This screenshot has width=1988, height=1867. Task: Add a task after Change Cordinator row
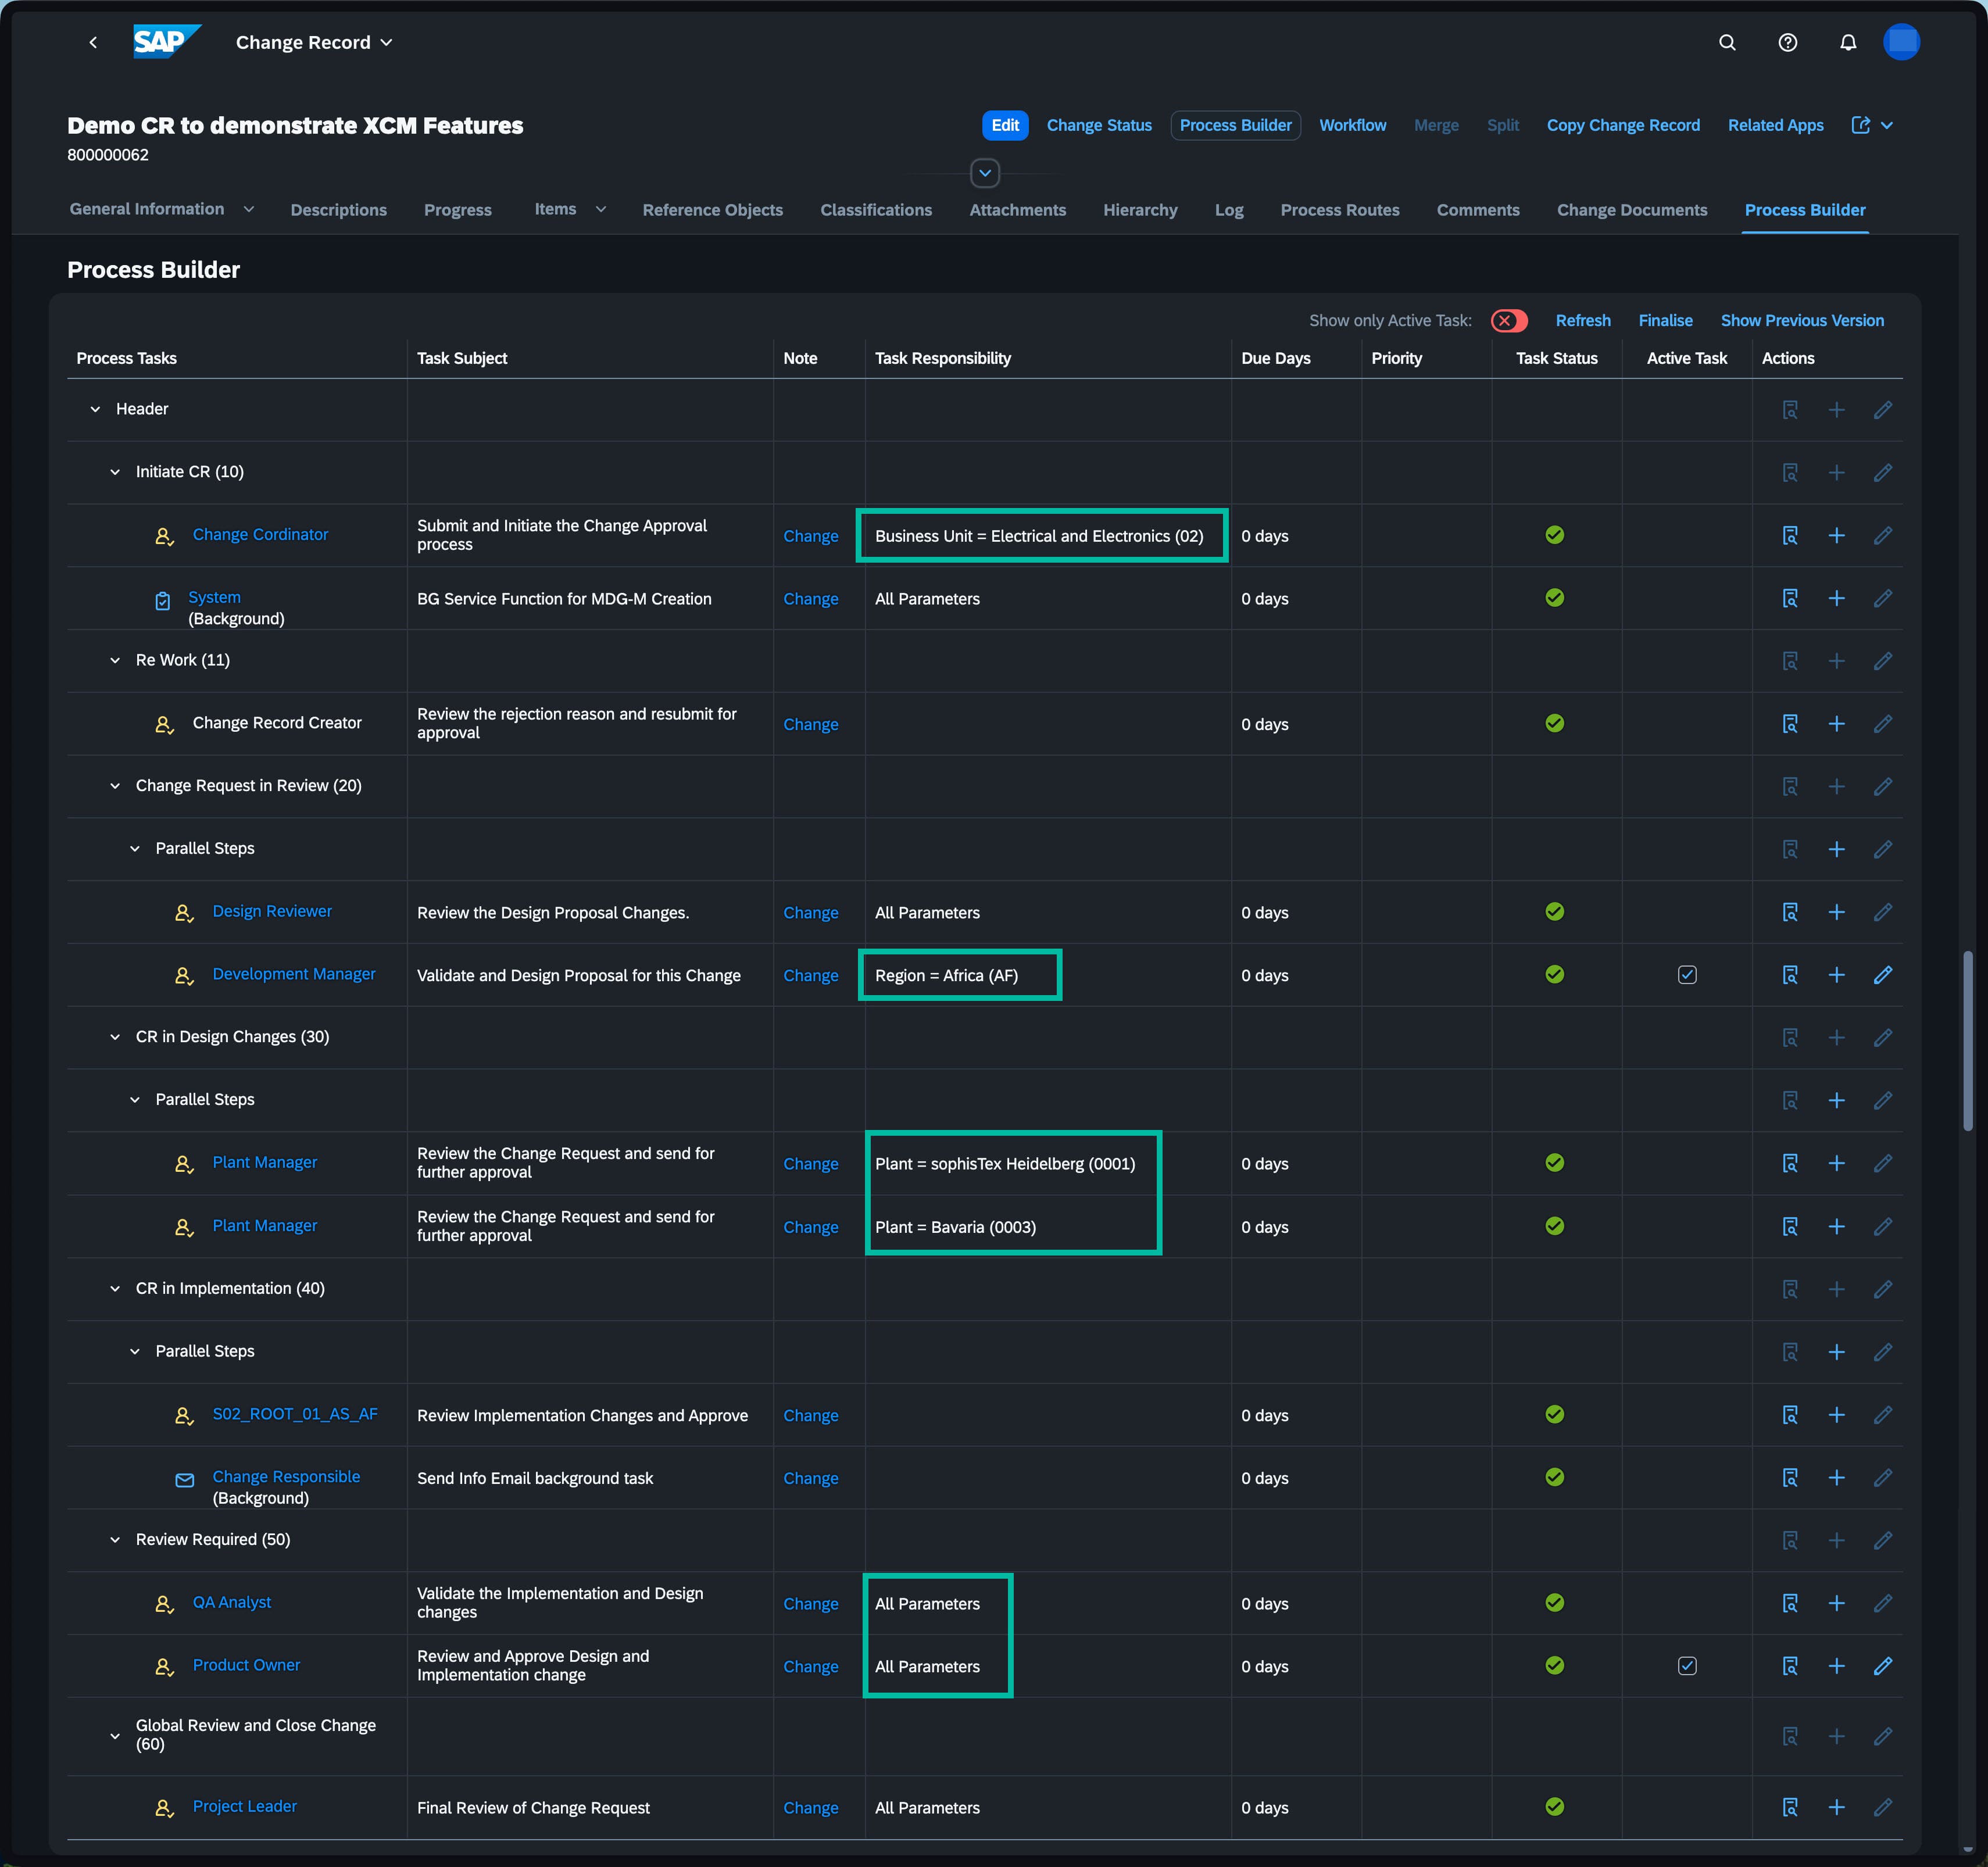[x=1836, y=536]
